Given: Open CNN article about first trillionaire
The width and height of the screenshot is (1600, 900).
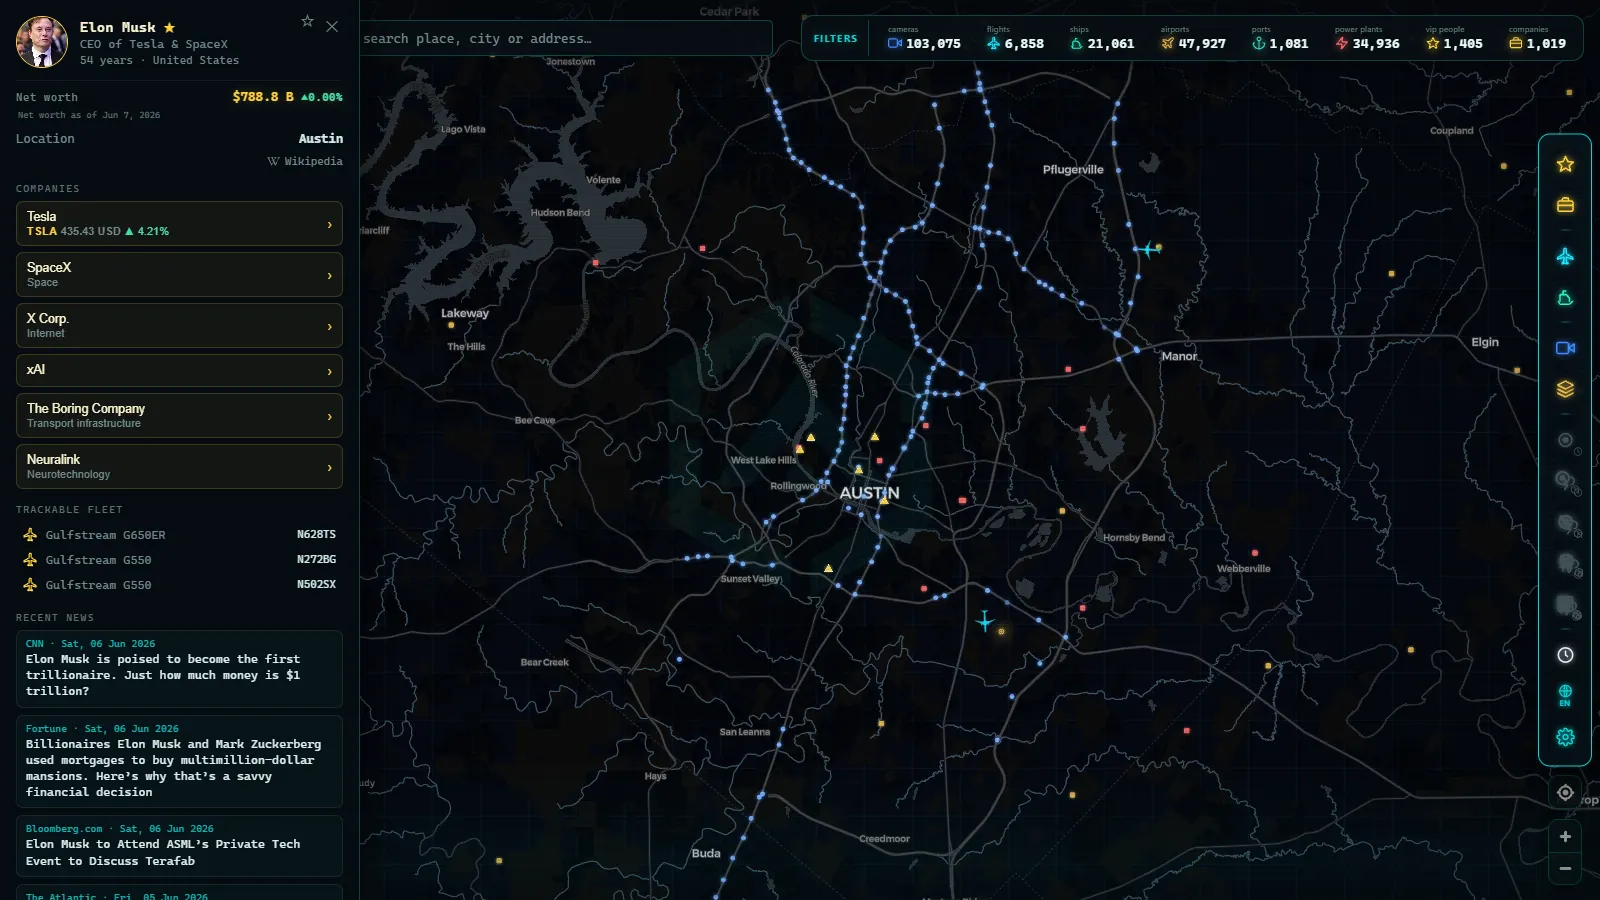Looking at the screenshot, I should [x=179, y=669].
